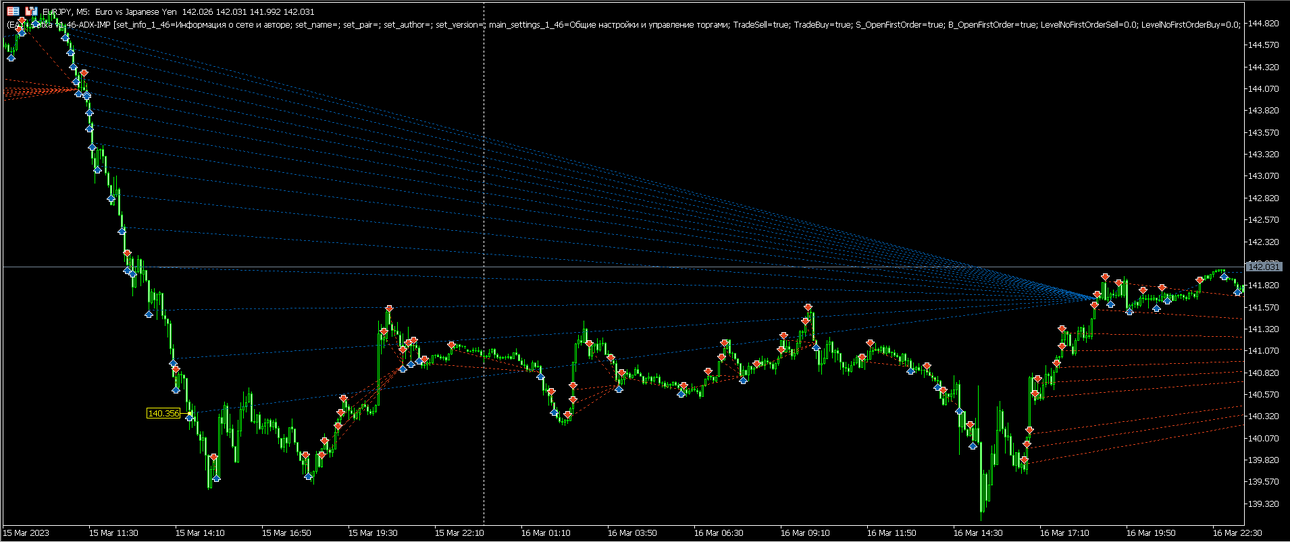Click the 16 Mar 01:10 time label

[546, 533]
